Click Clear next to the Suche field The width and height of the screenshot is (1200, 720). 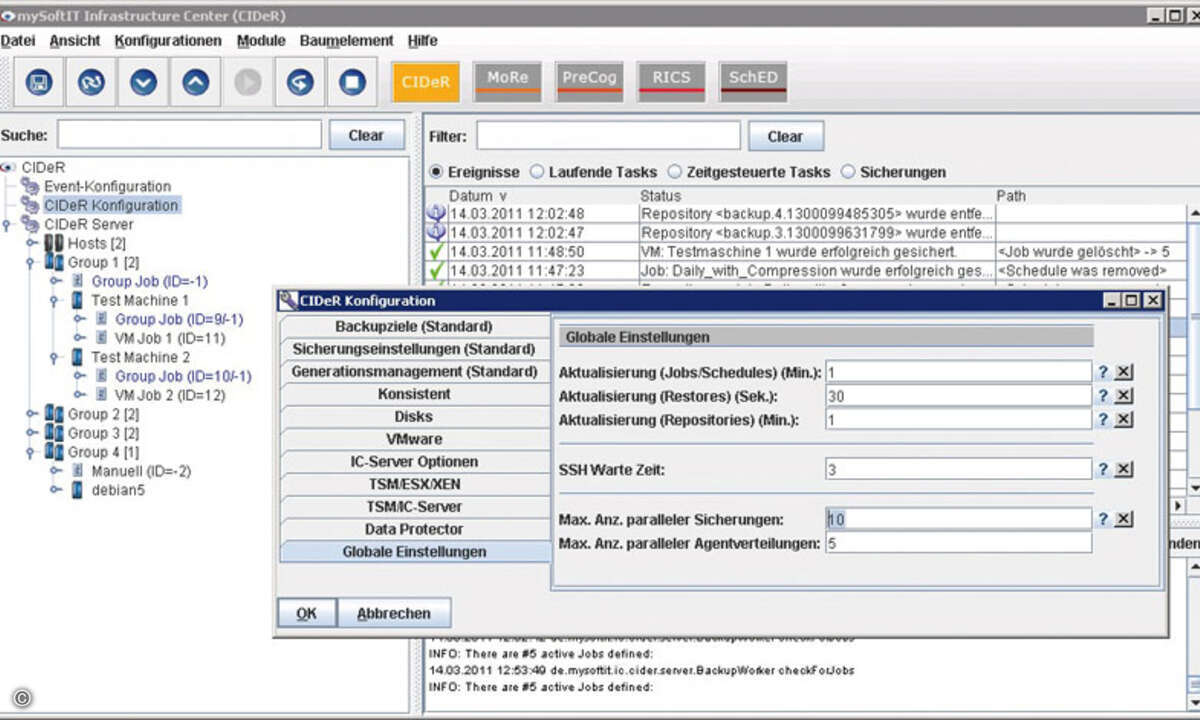coord(366,135)
